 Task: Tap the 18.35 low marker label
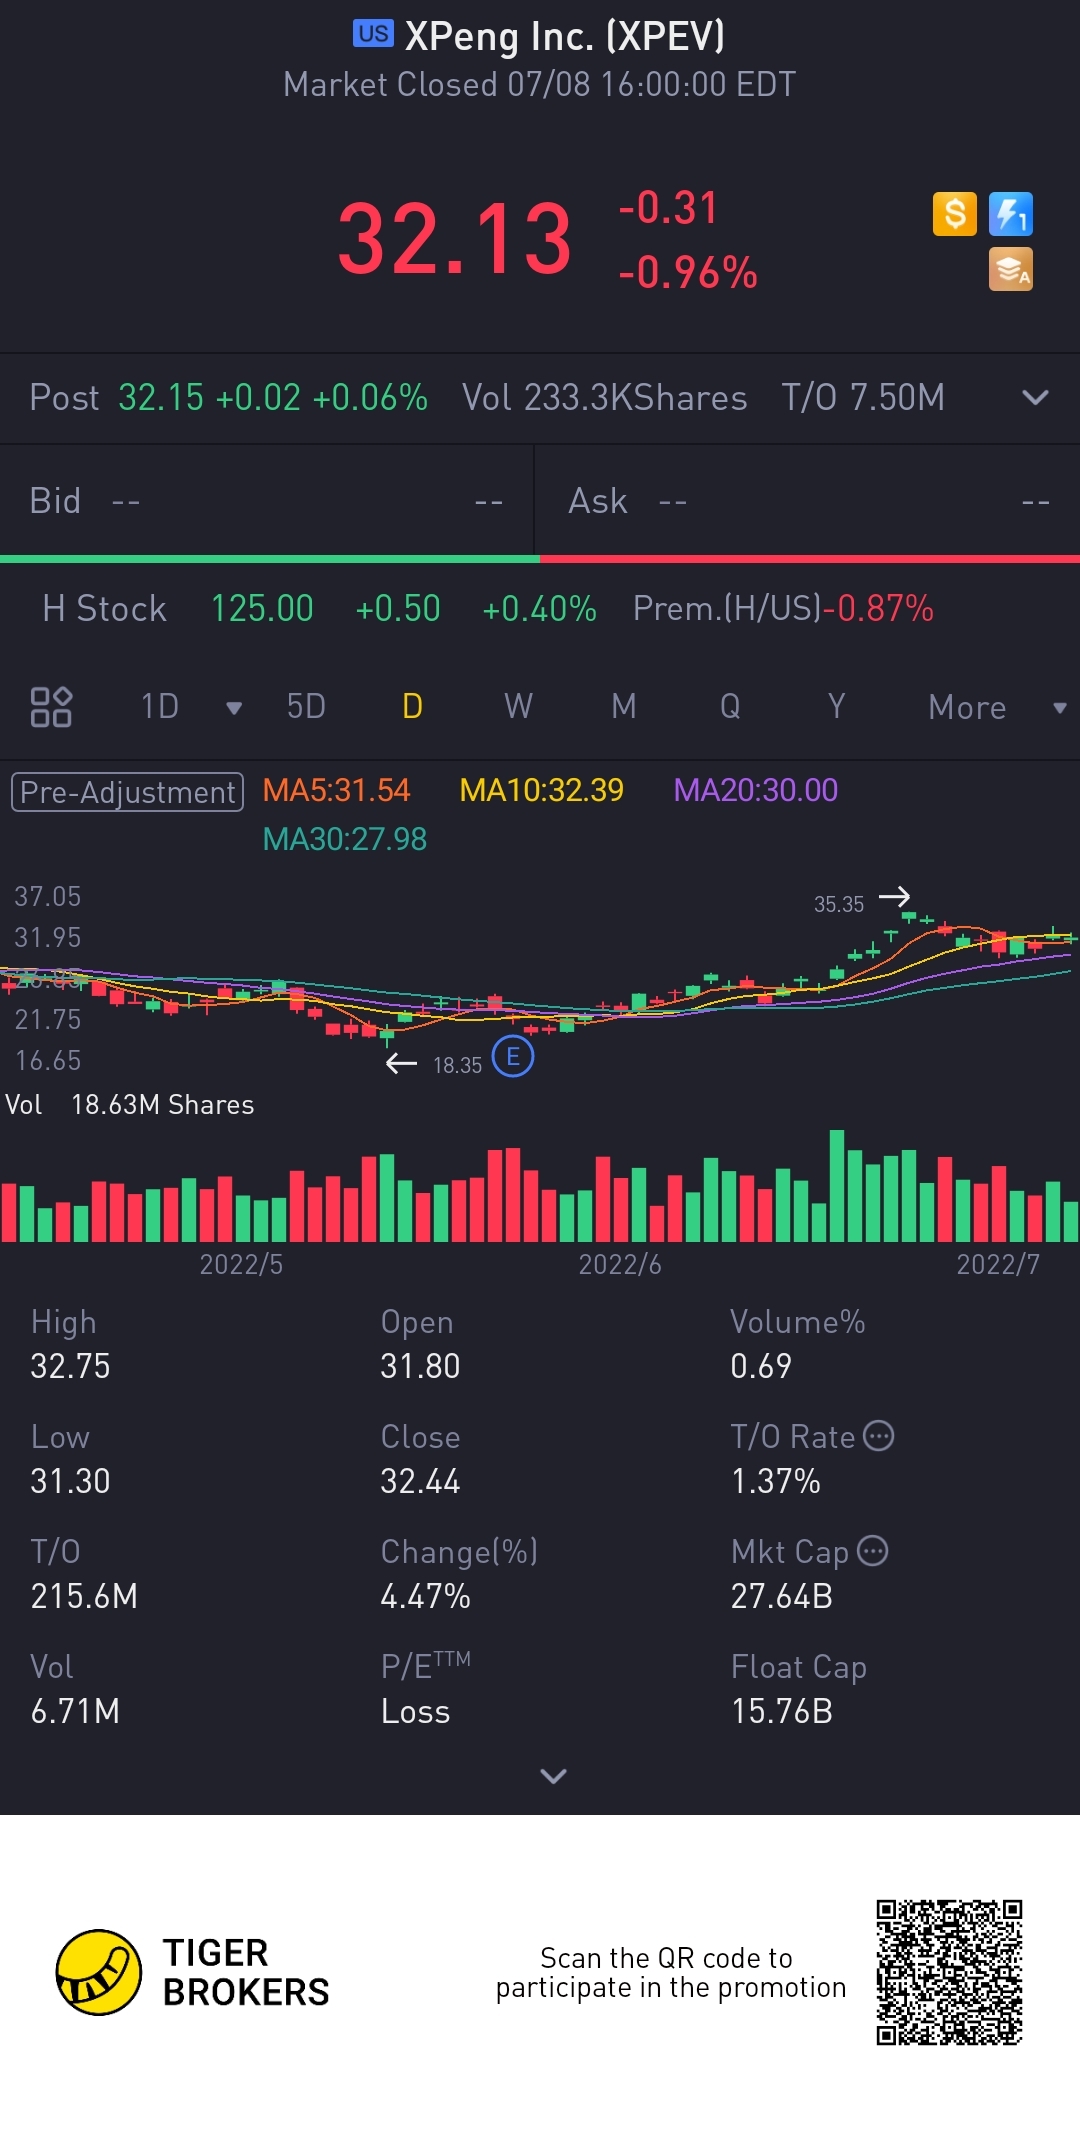point(457,1065)
